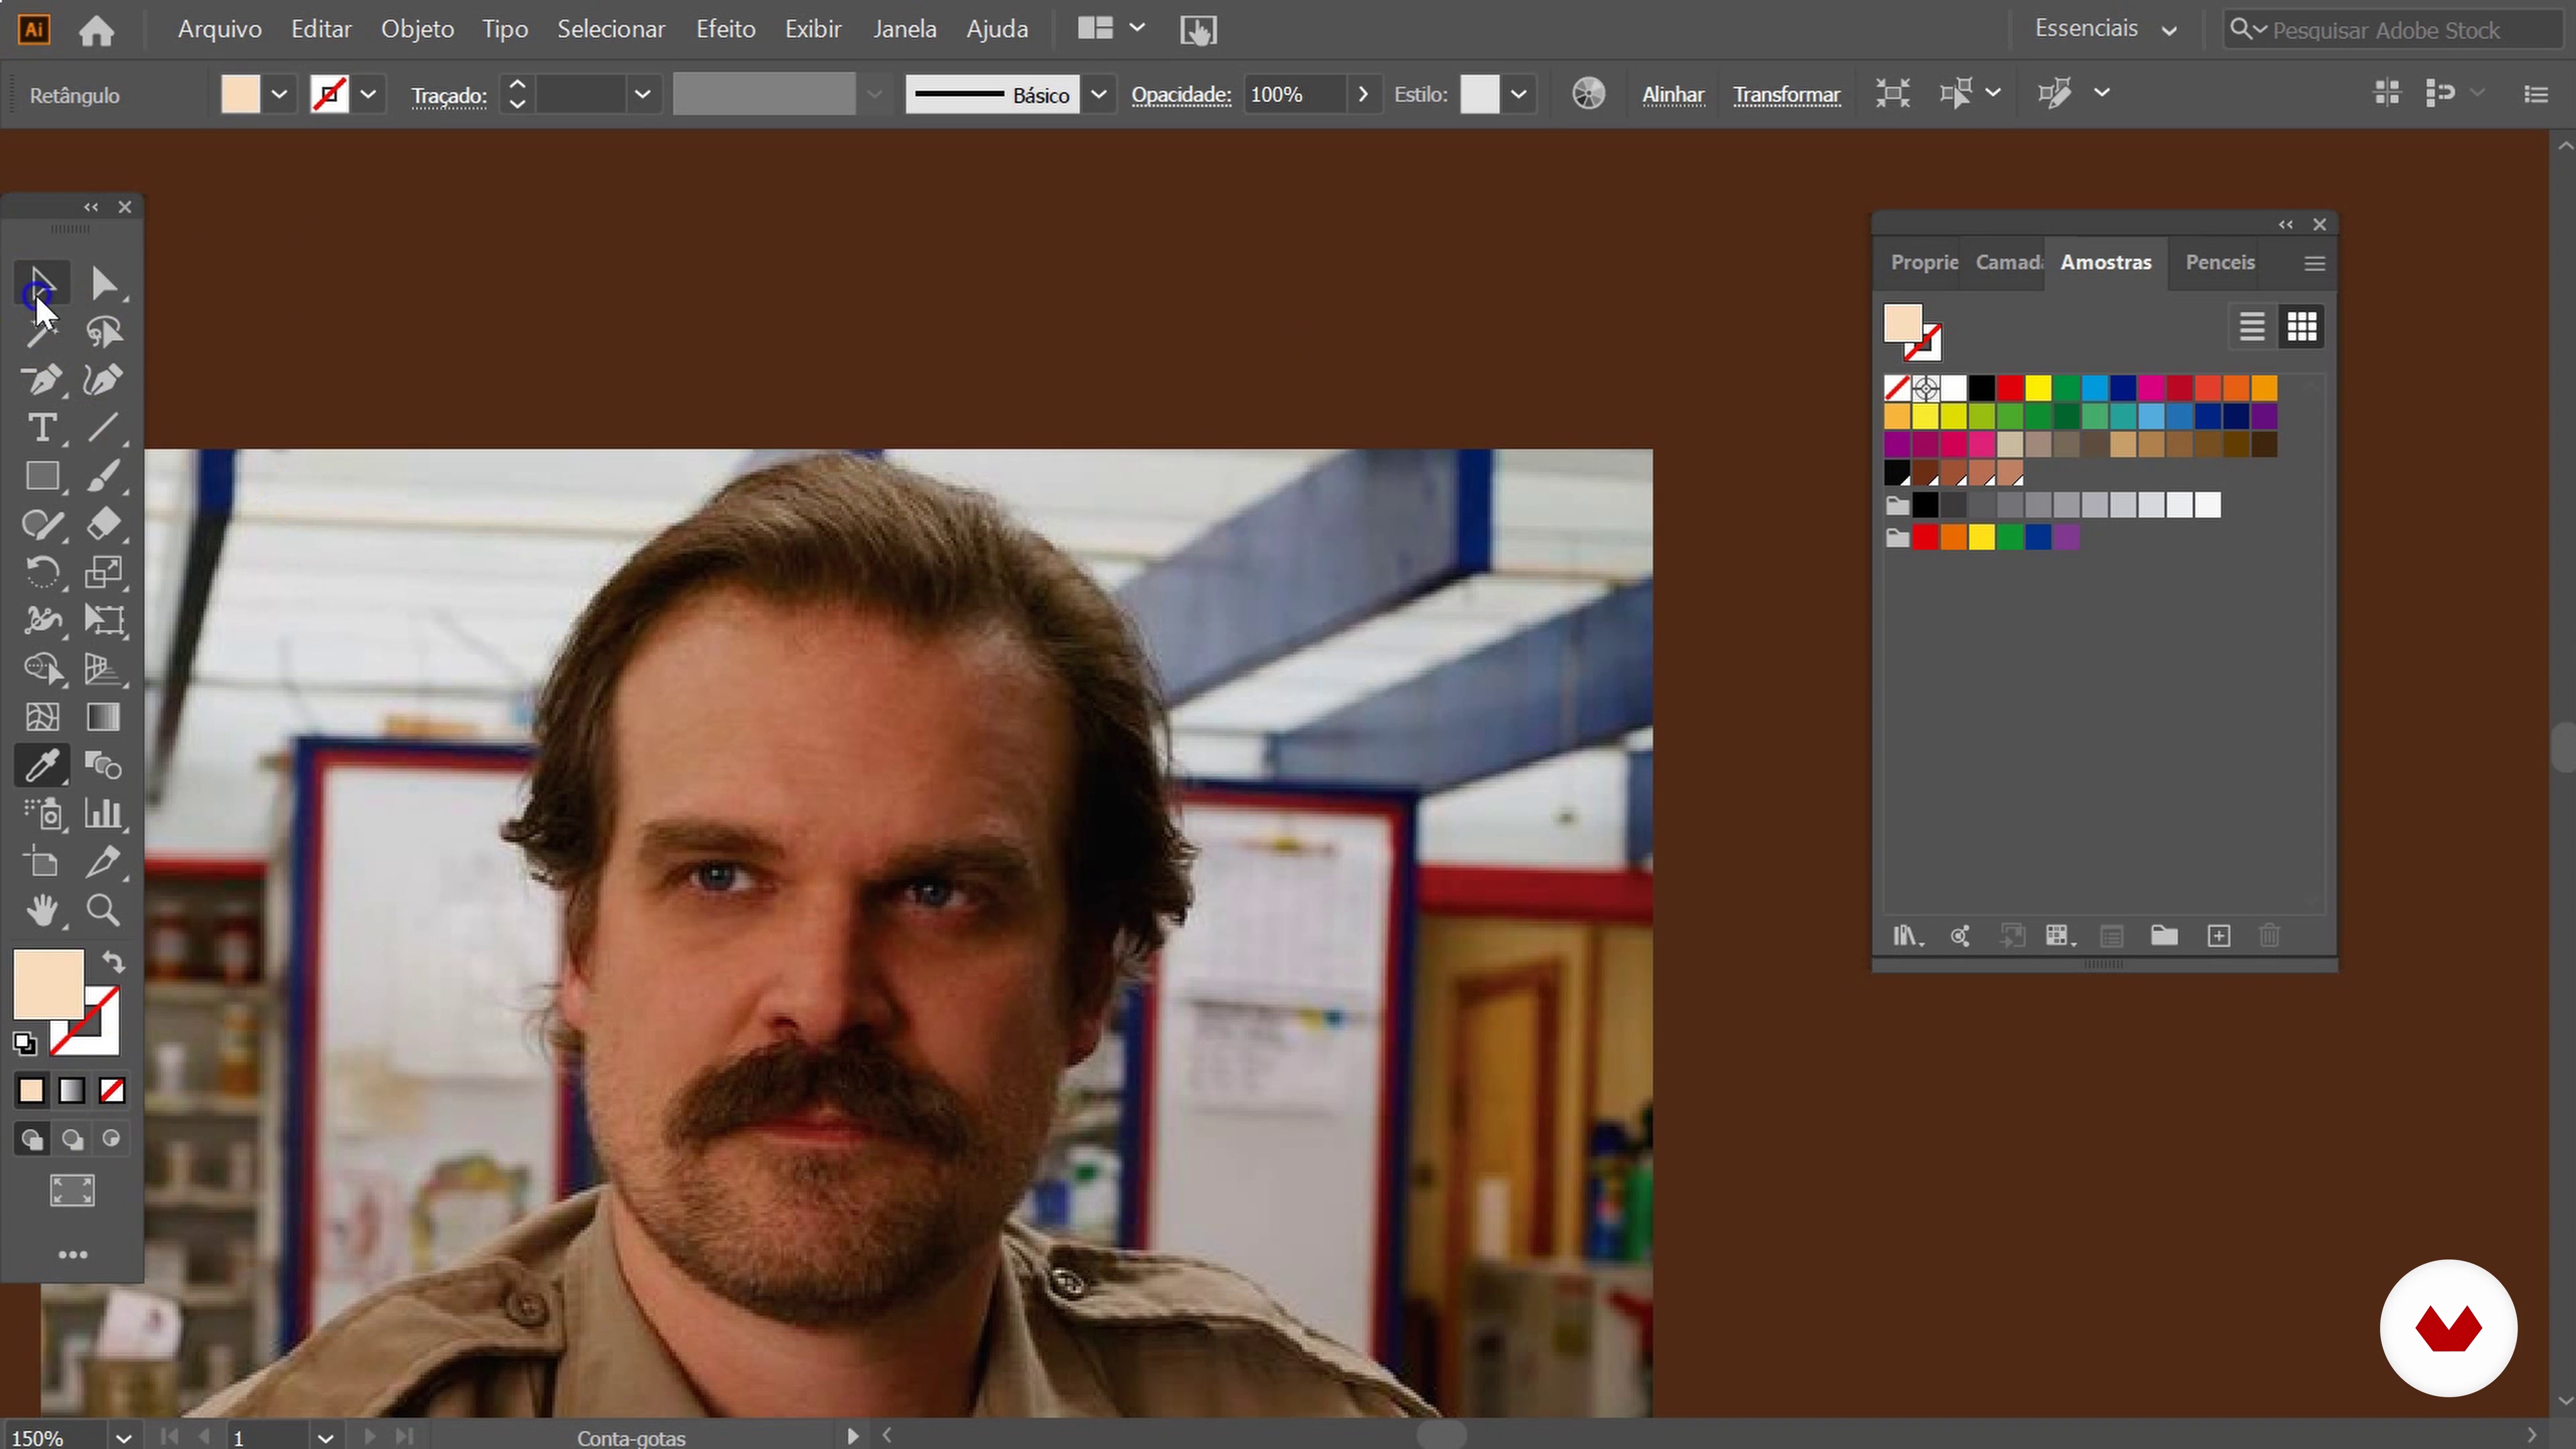Screen dimensions: 2576x1449
Task: Set paint mode to None
Action: [112, 1091]
